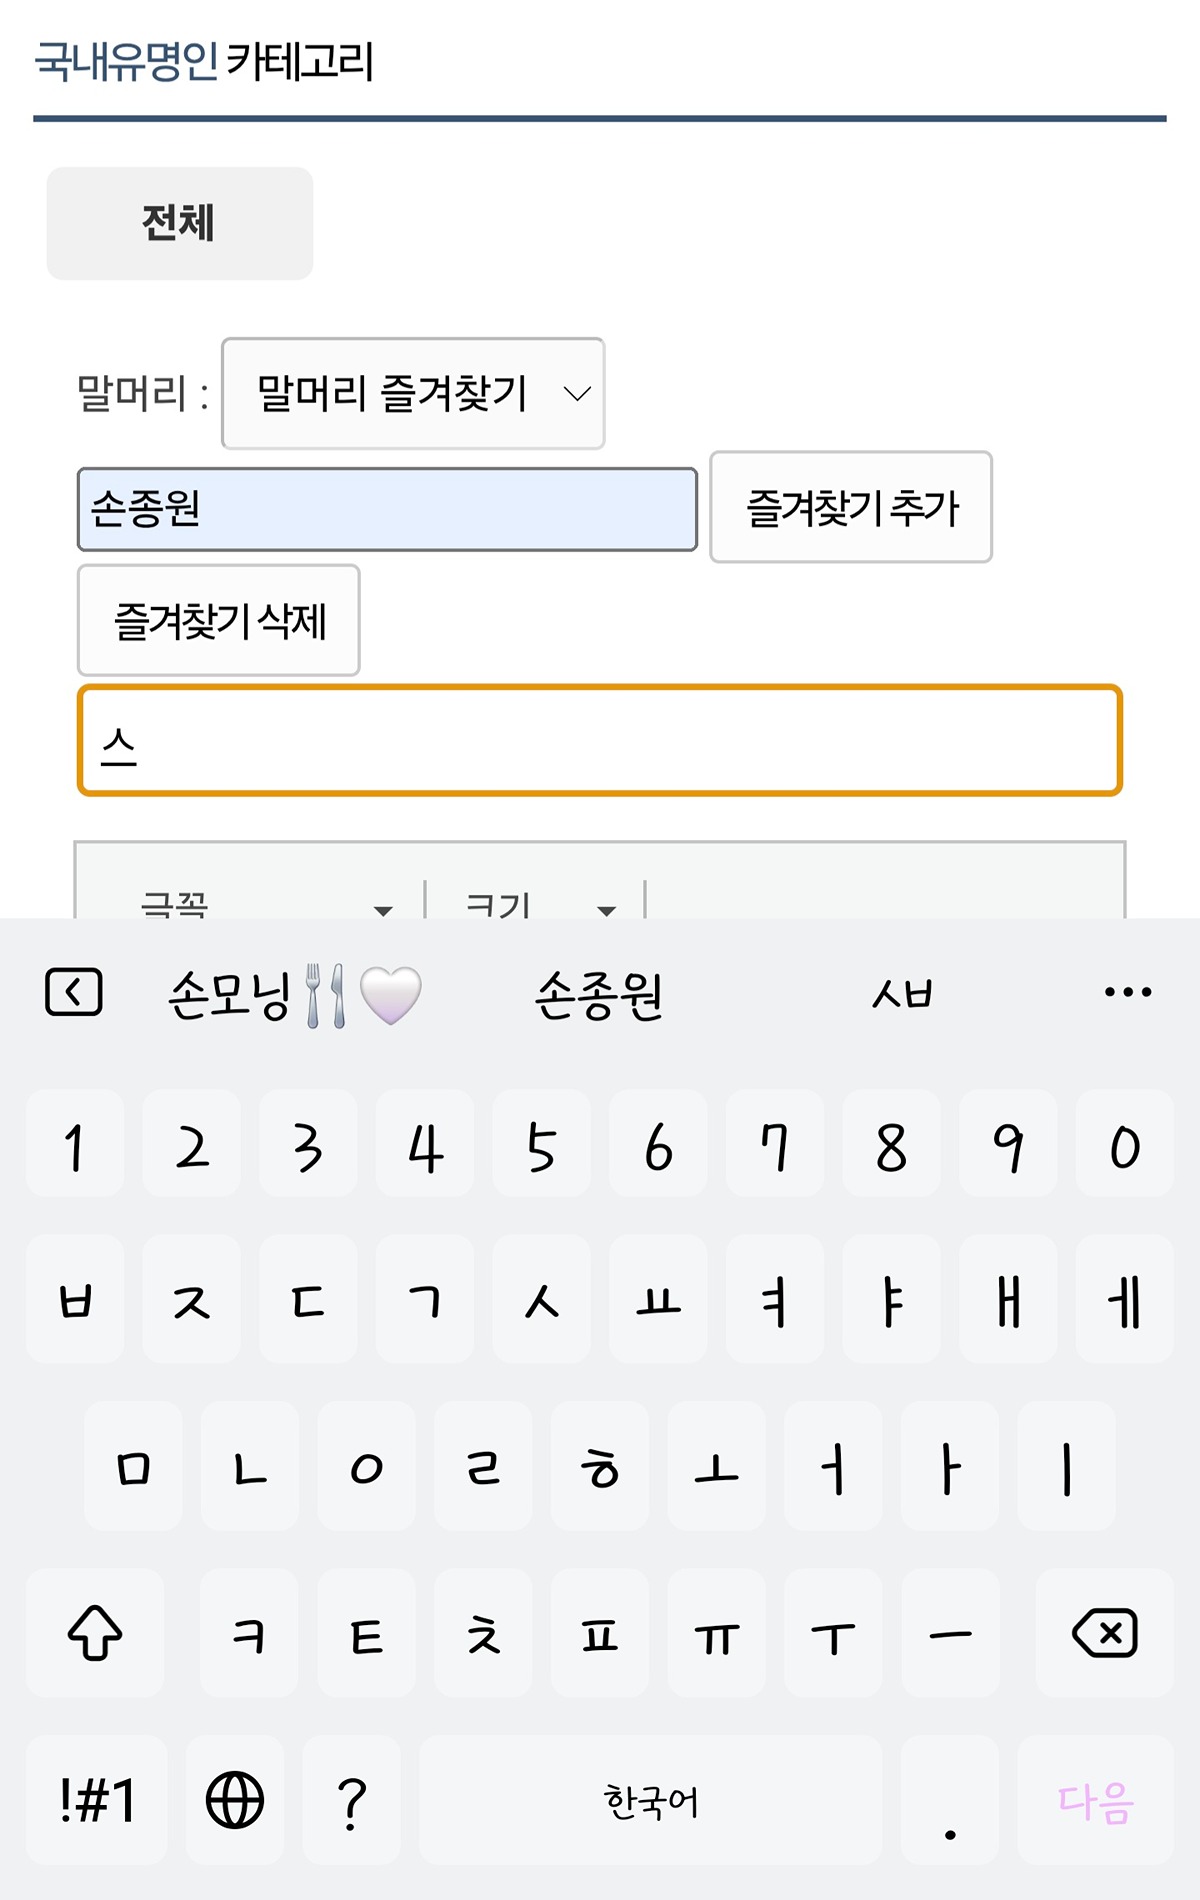Focus the orange-bordered title input field
The width and height of the screenshot is (1200, 1900).
tap(600, 741)
